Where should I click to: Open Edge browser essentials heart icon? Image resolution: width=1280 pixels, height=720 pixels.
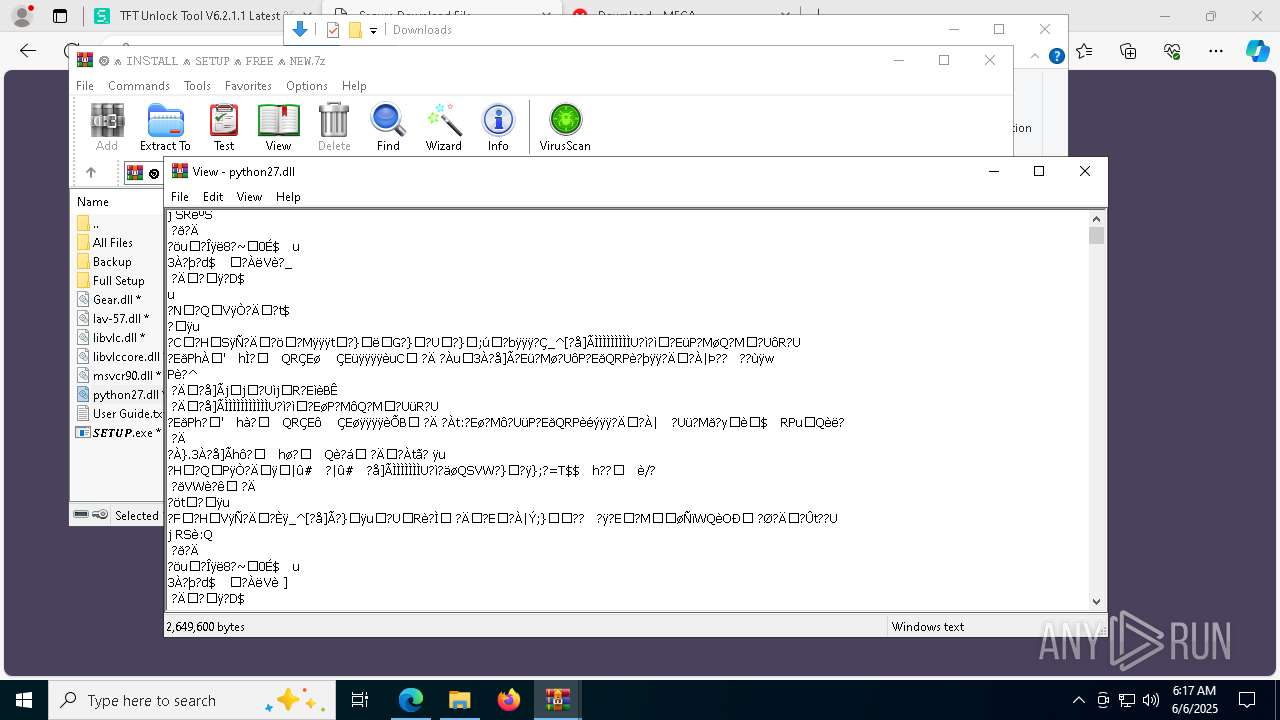click(x=1172, y=51)
